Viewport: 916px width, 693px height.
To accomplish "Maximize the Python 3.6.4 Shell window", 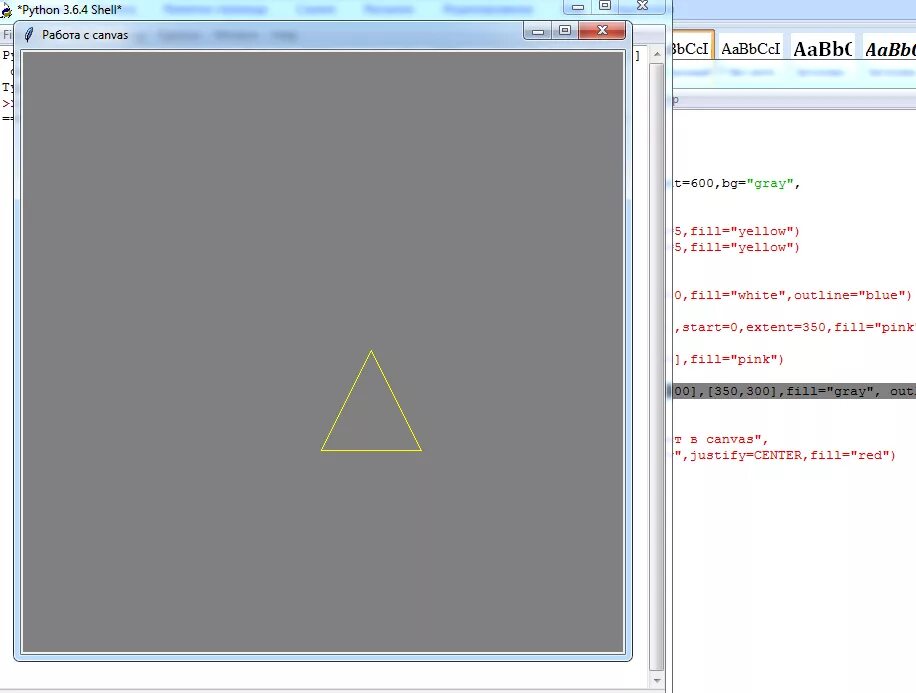I will (605, 6).
